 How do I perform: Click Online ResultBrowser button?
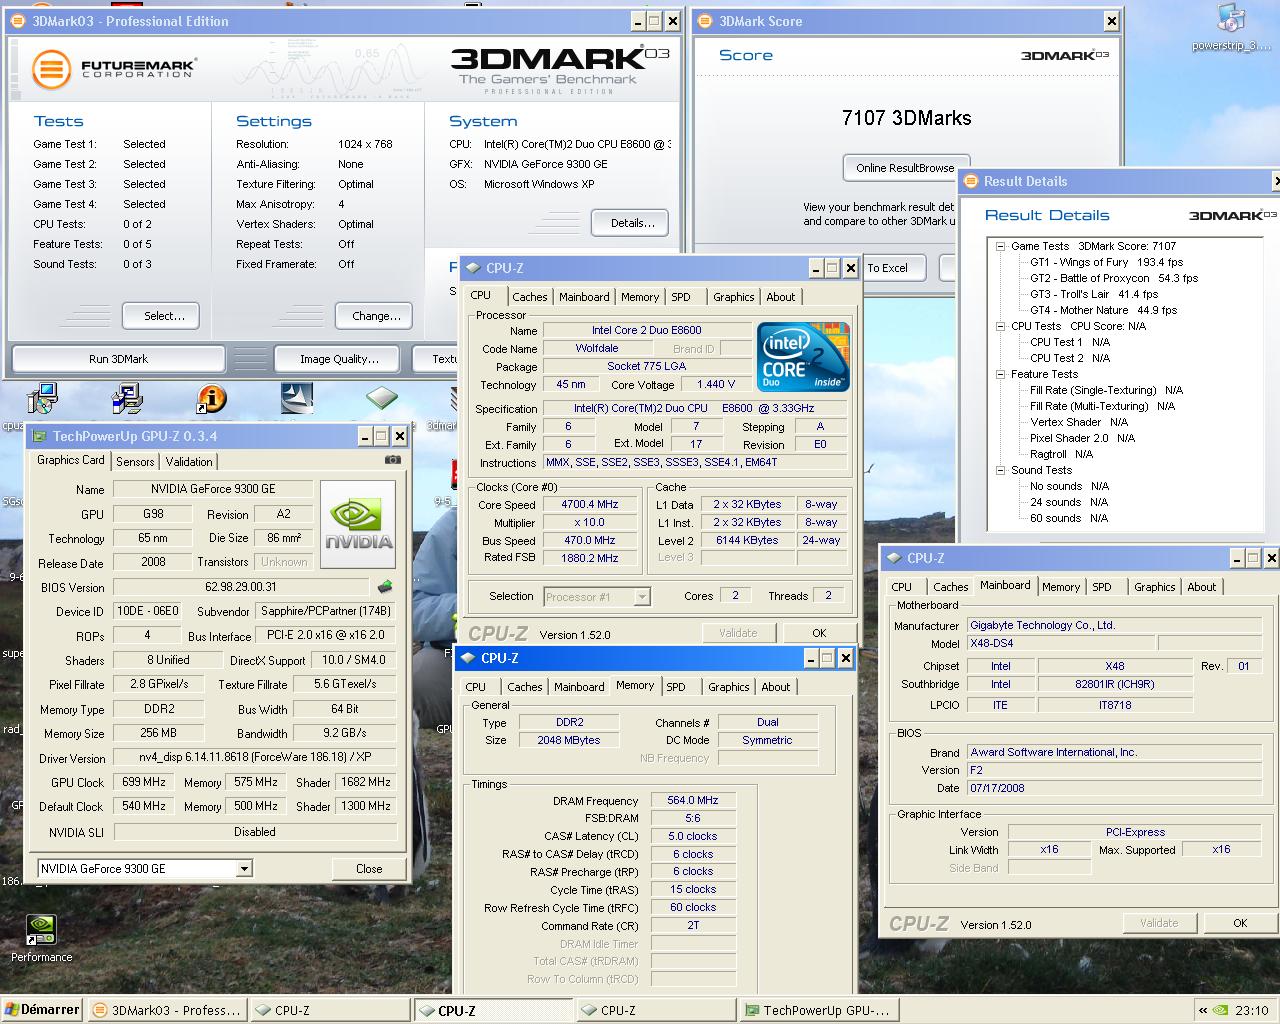click(x=905, y=168)
